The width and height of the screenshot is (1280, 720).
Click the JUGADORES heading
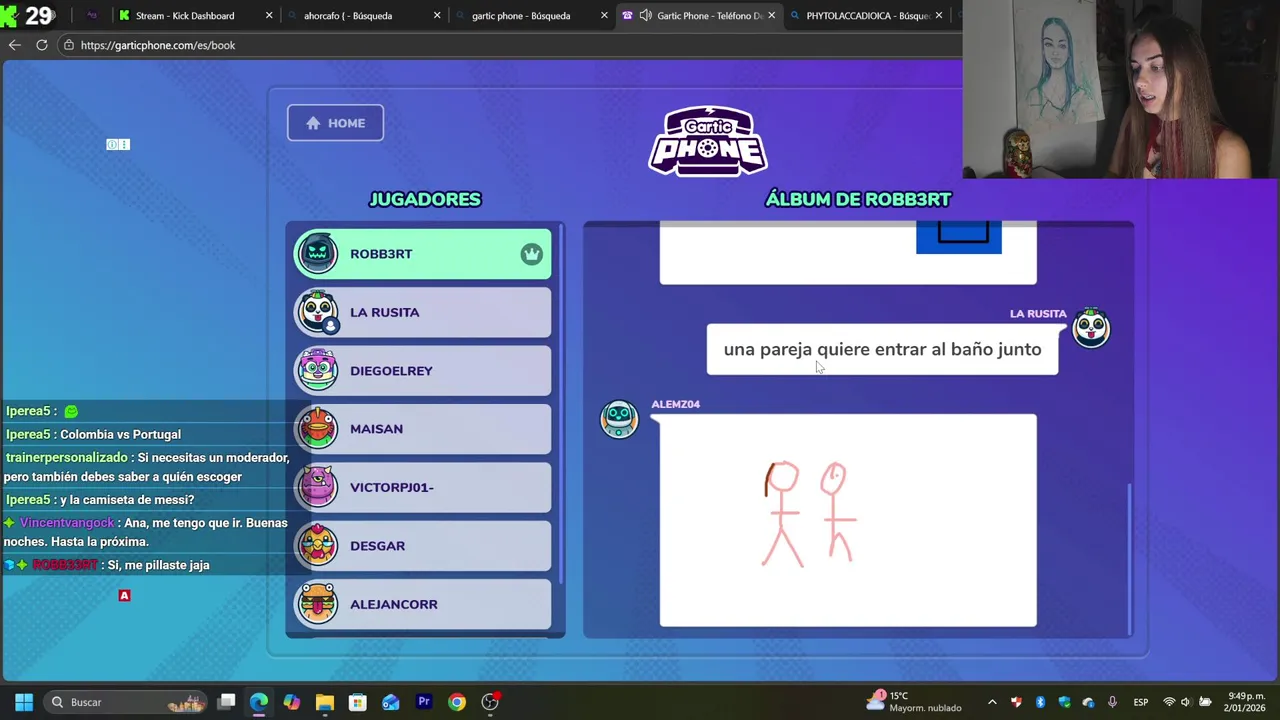(x=425, y=199)
